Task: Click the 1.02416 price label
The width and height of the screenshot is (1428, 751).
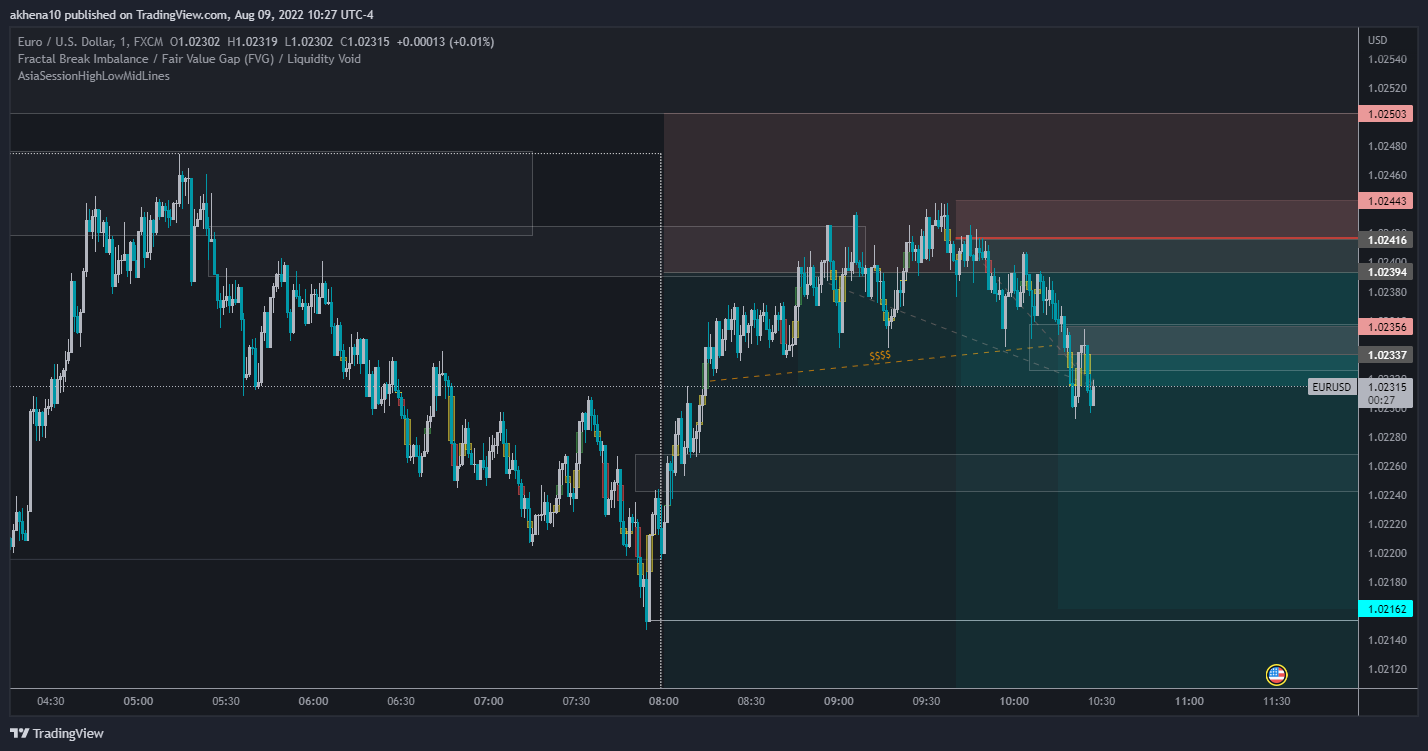Action: pyautogui.click(x=1385, y=240)
